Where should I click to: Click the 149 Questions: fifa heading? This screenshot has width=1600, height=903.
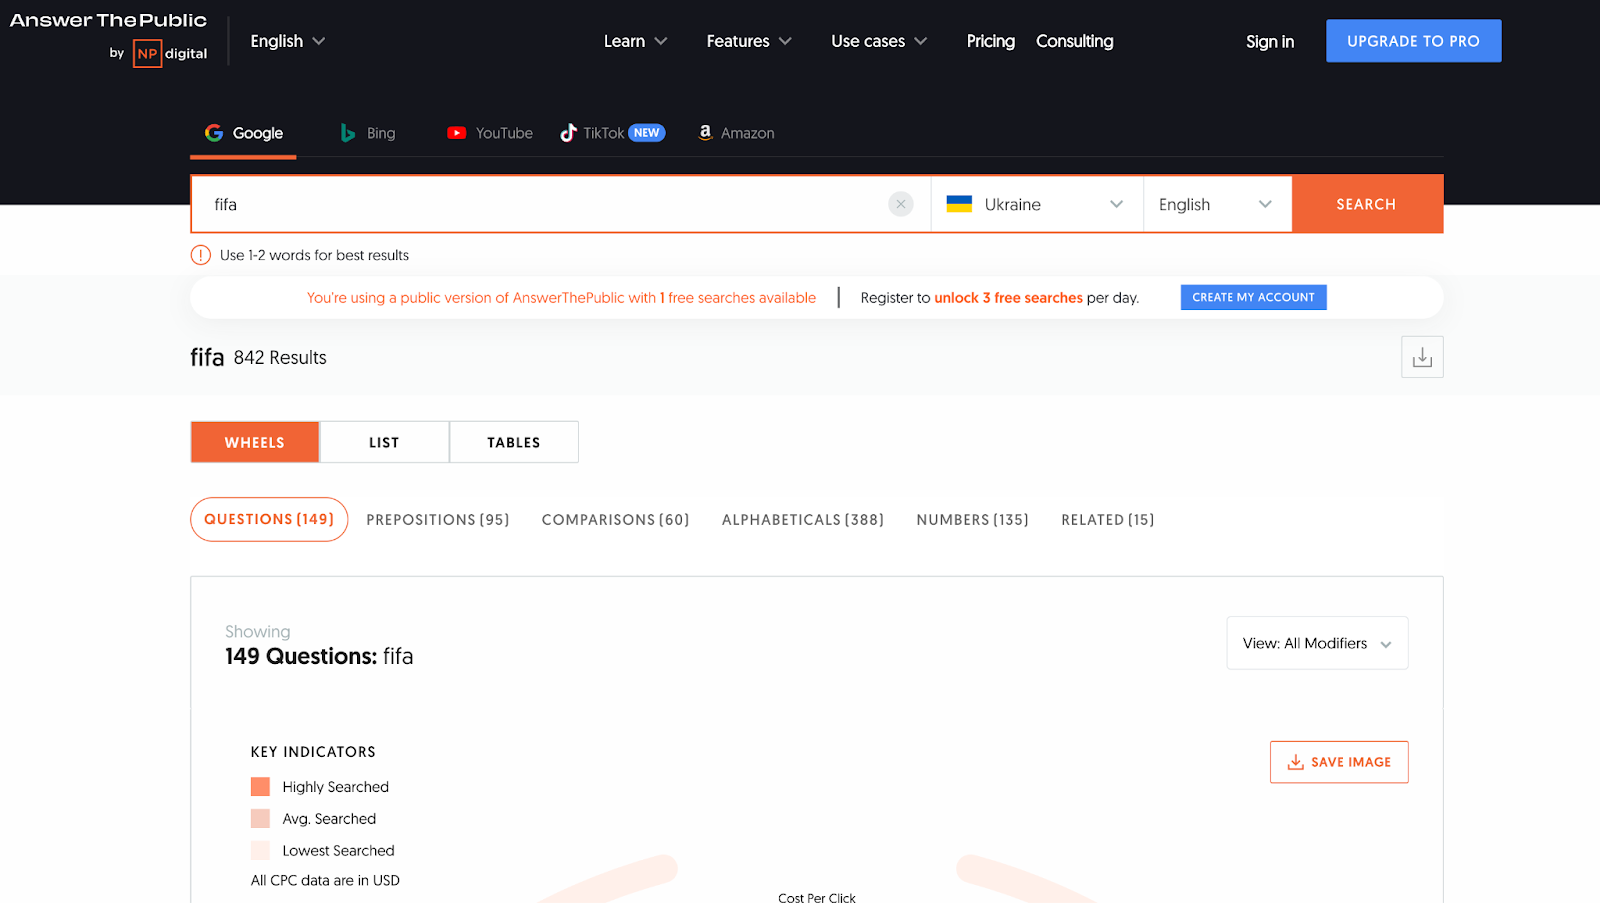pyautogui.click(x=319, y=656)
